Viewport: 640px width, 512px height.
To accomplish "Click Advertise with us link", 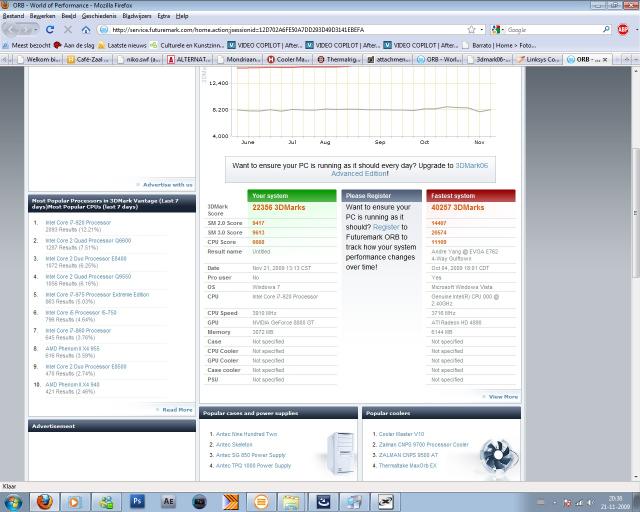I will [x=167, y=185].
